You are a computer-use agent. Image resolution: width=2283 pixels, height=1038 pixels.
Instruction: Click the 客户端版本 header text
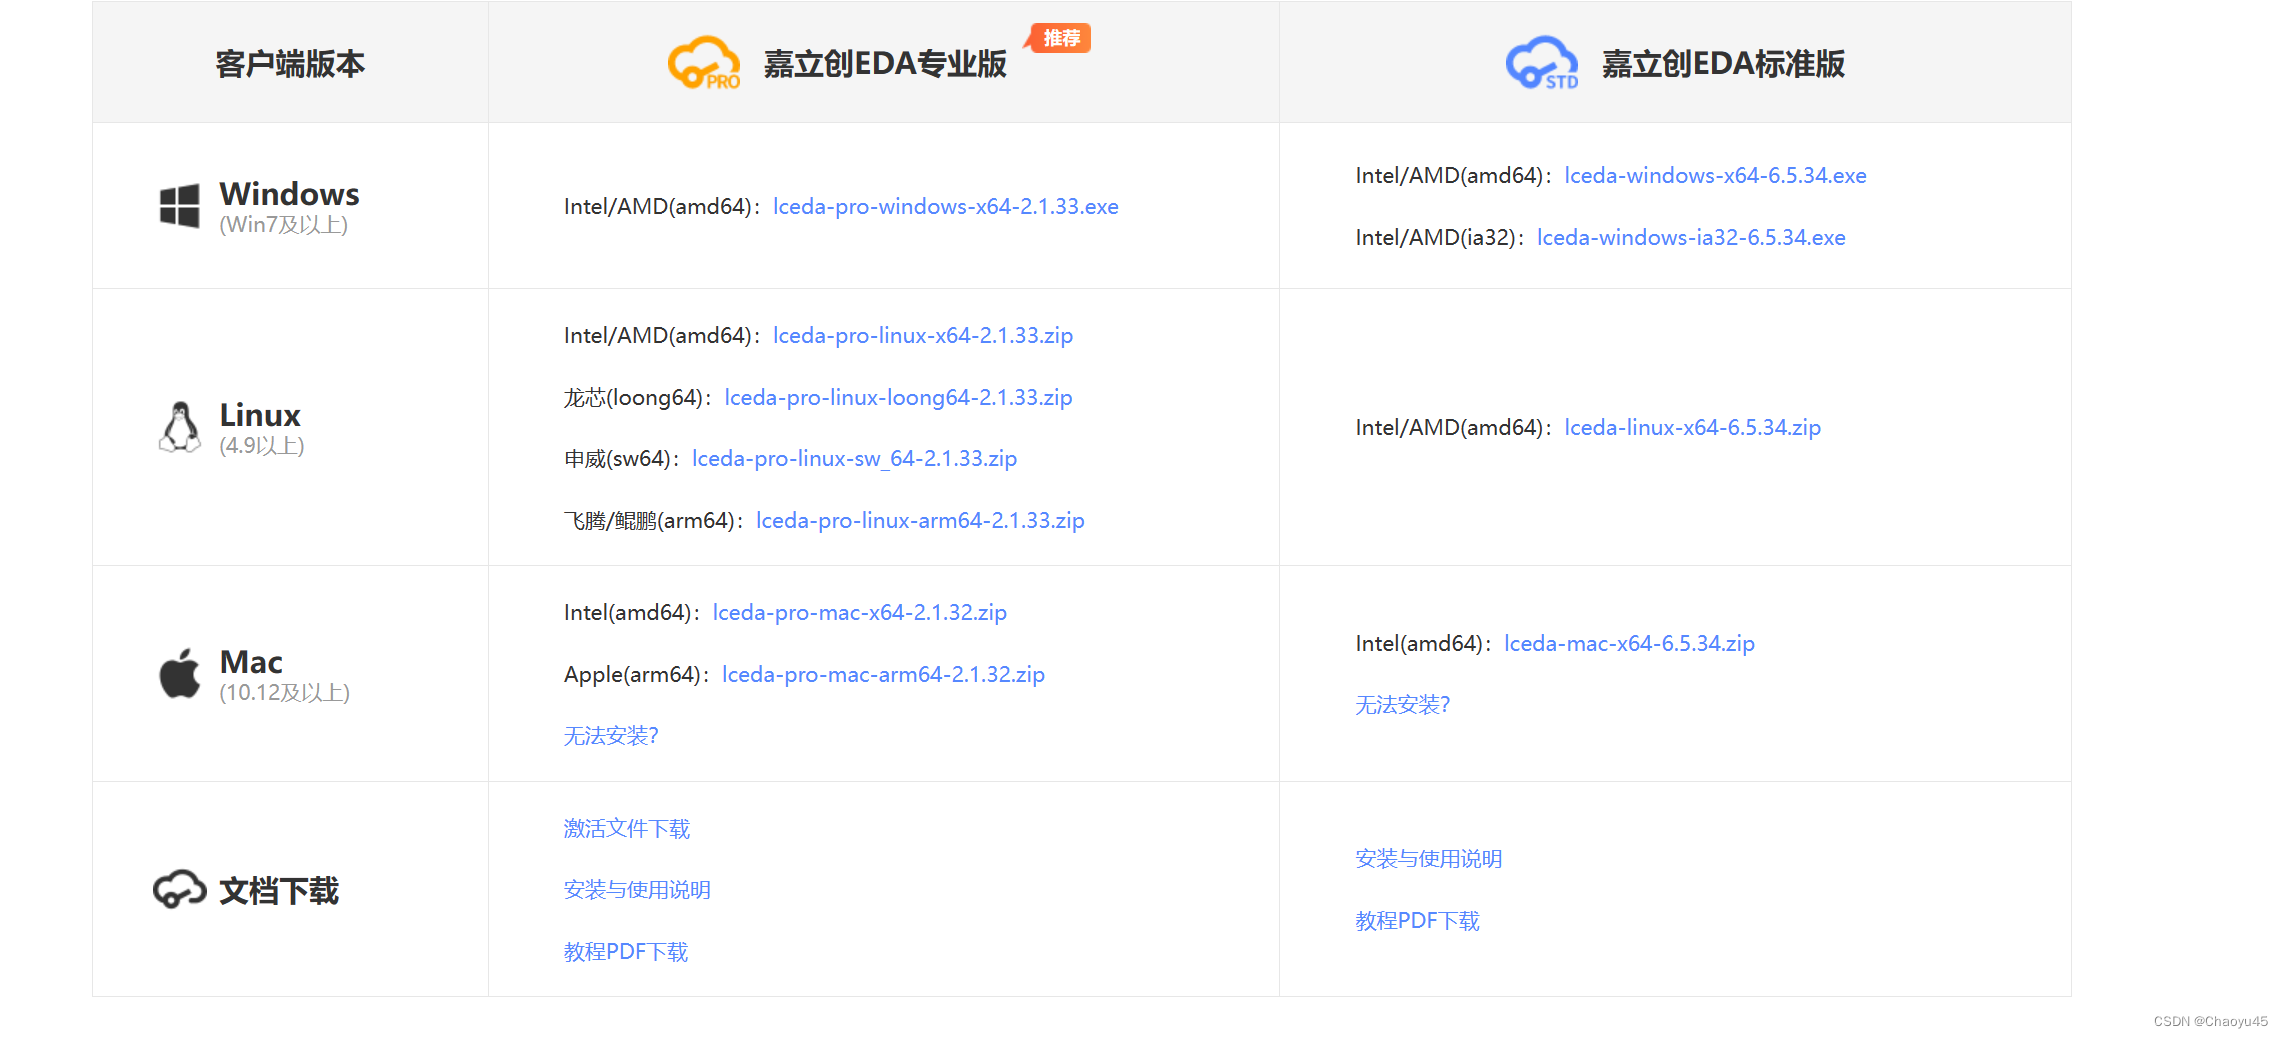tap(290, 63)
